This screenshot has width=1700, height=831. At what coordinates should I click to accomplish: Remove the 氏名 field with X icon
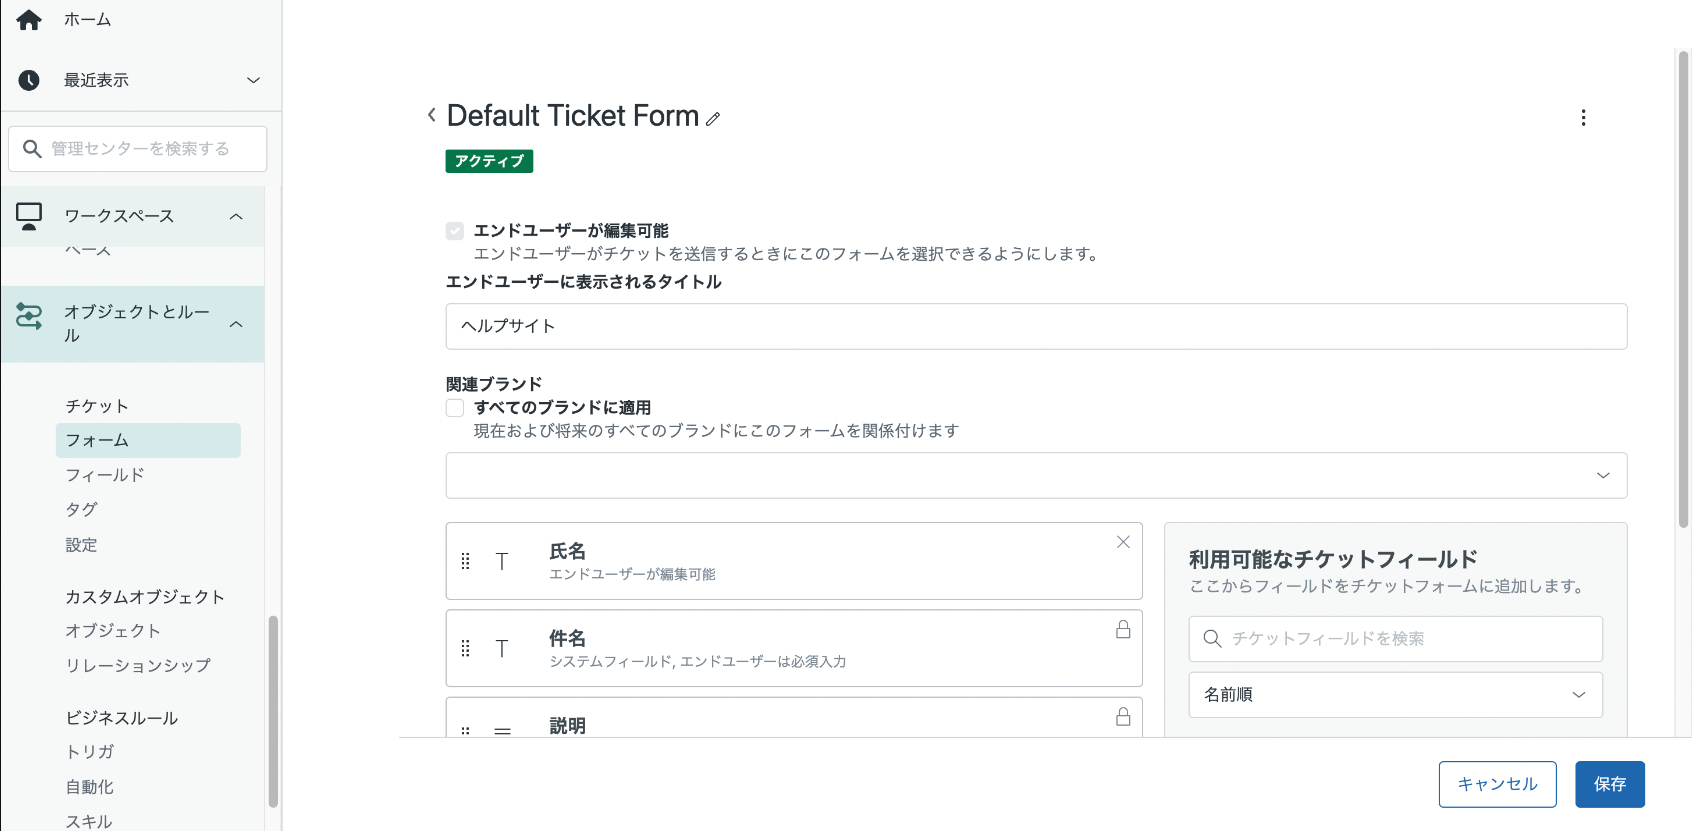coord(1123,542)
